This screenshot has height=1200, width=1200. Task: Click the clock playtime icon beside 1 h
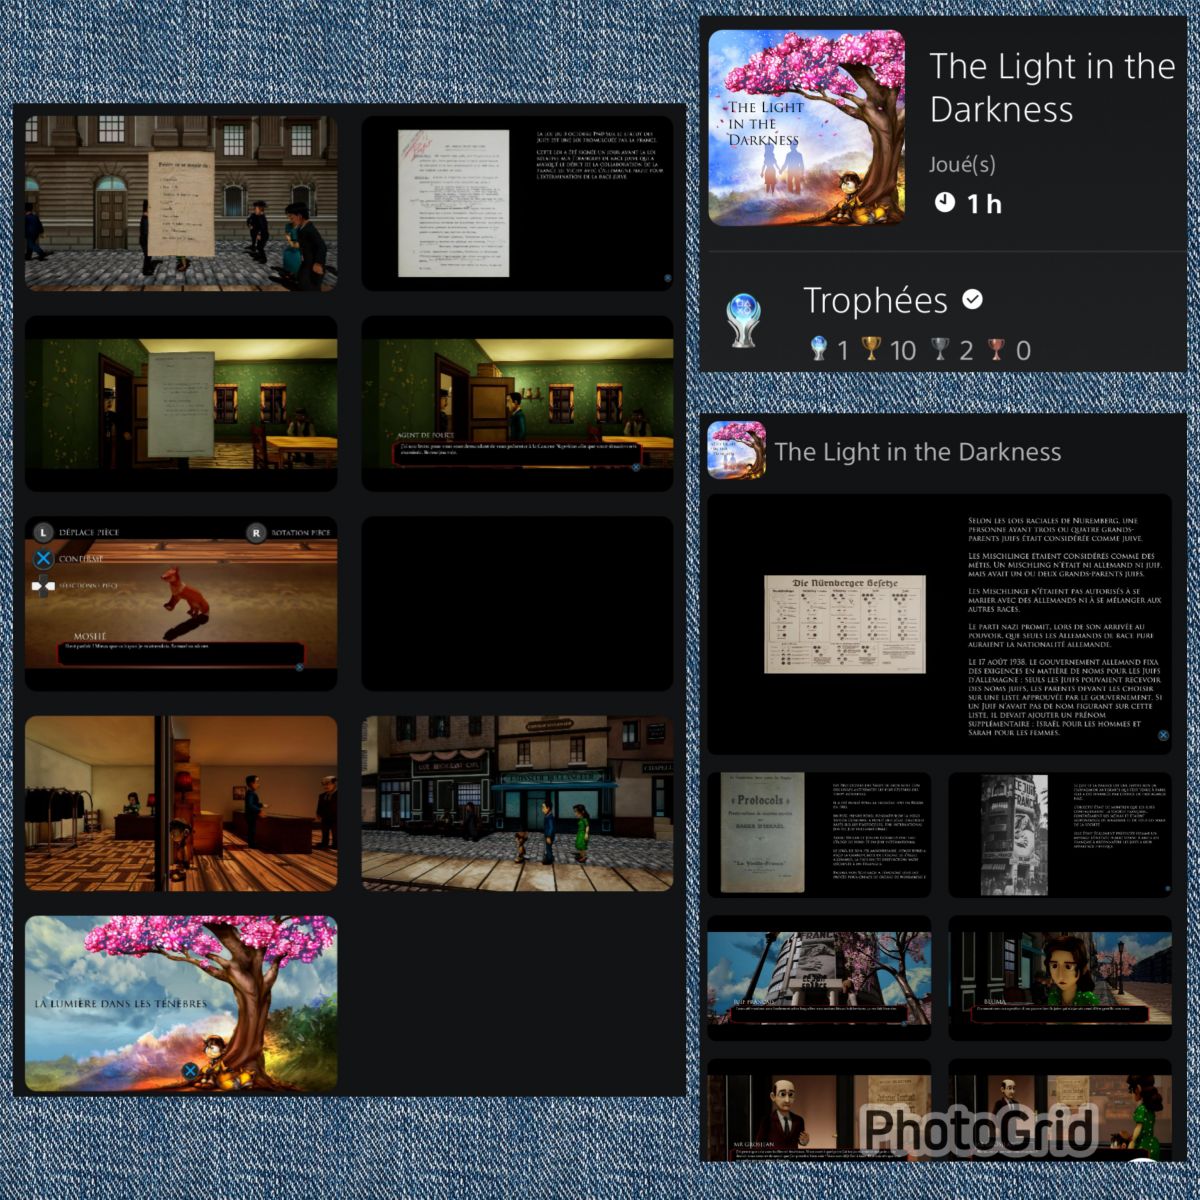click(944, 203)
